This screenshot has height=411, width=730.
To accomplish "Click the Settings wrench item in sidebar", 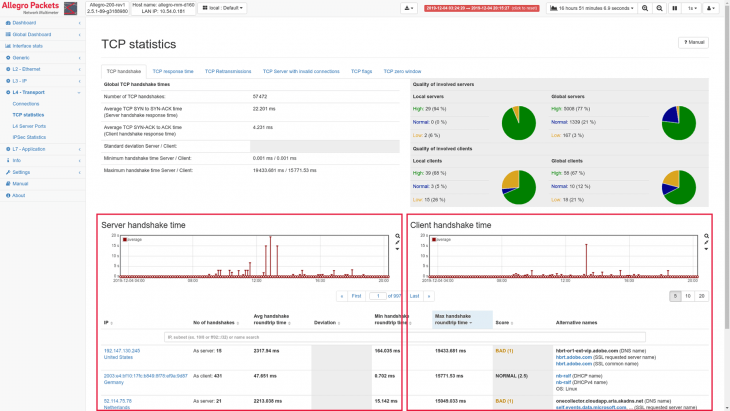I will [x=21, y=172].
